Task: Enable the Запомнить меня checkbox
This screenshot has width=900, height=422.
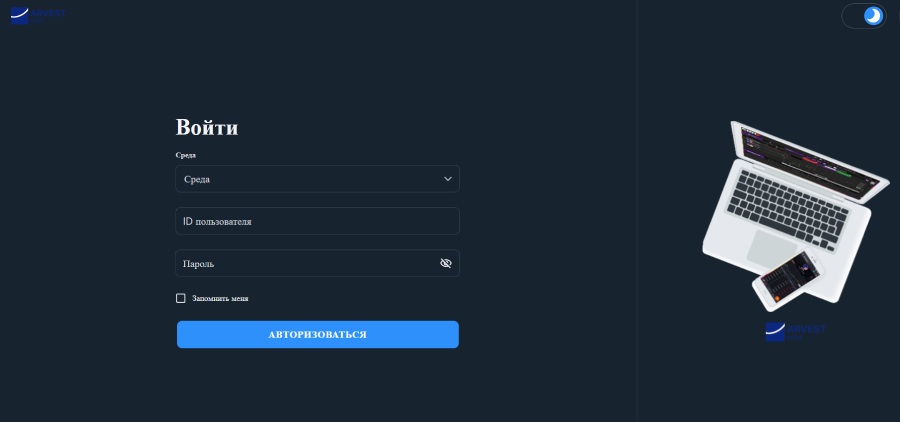Action: 181,298
